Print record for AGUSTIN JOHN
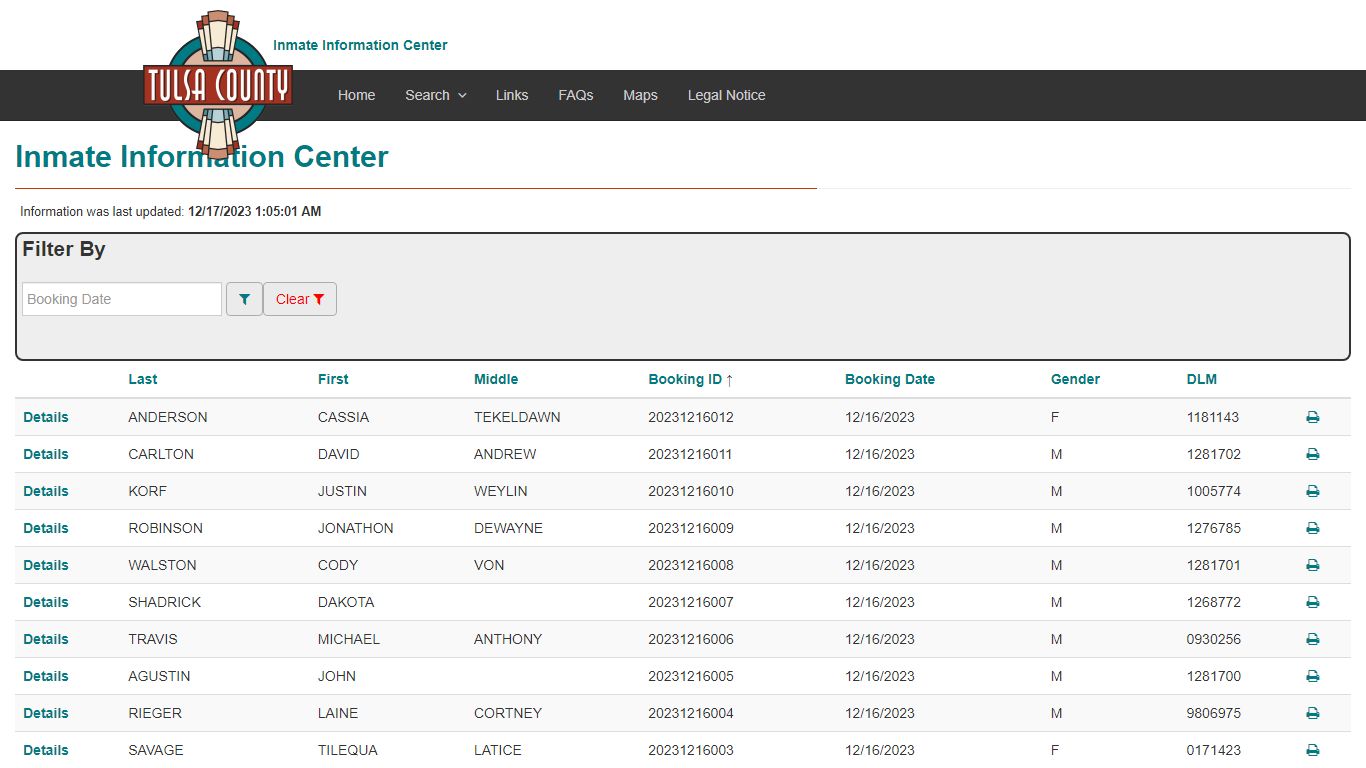Screen dimensions: 1366x768 1312,676
